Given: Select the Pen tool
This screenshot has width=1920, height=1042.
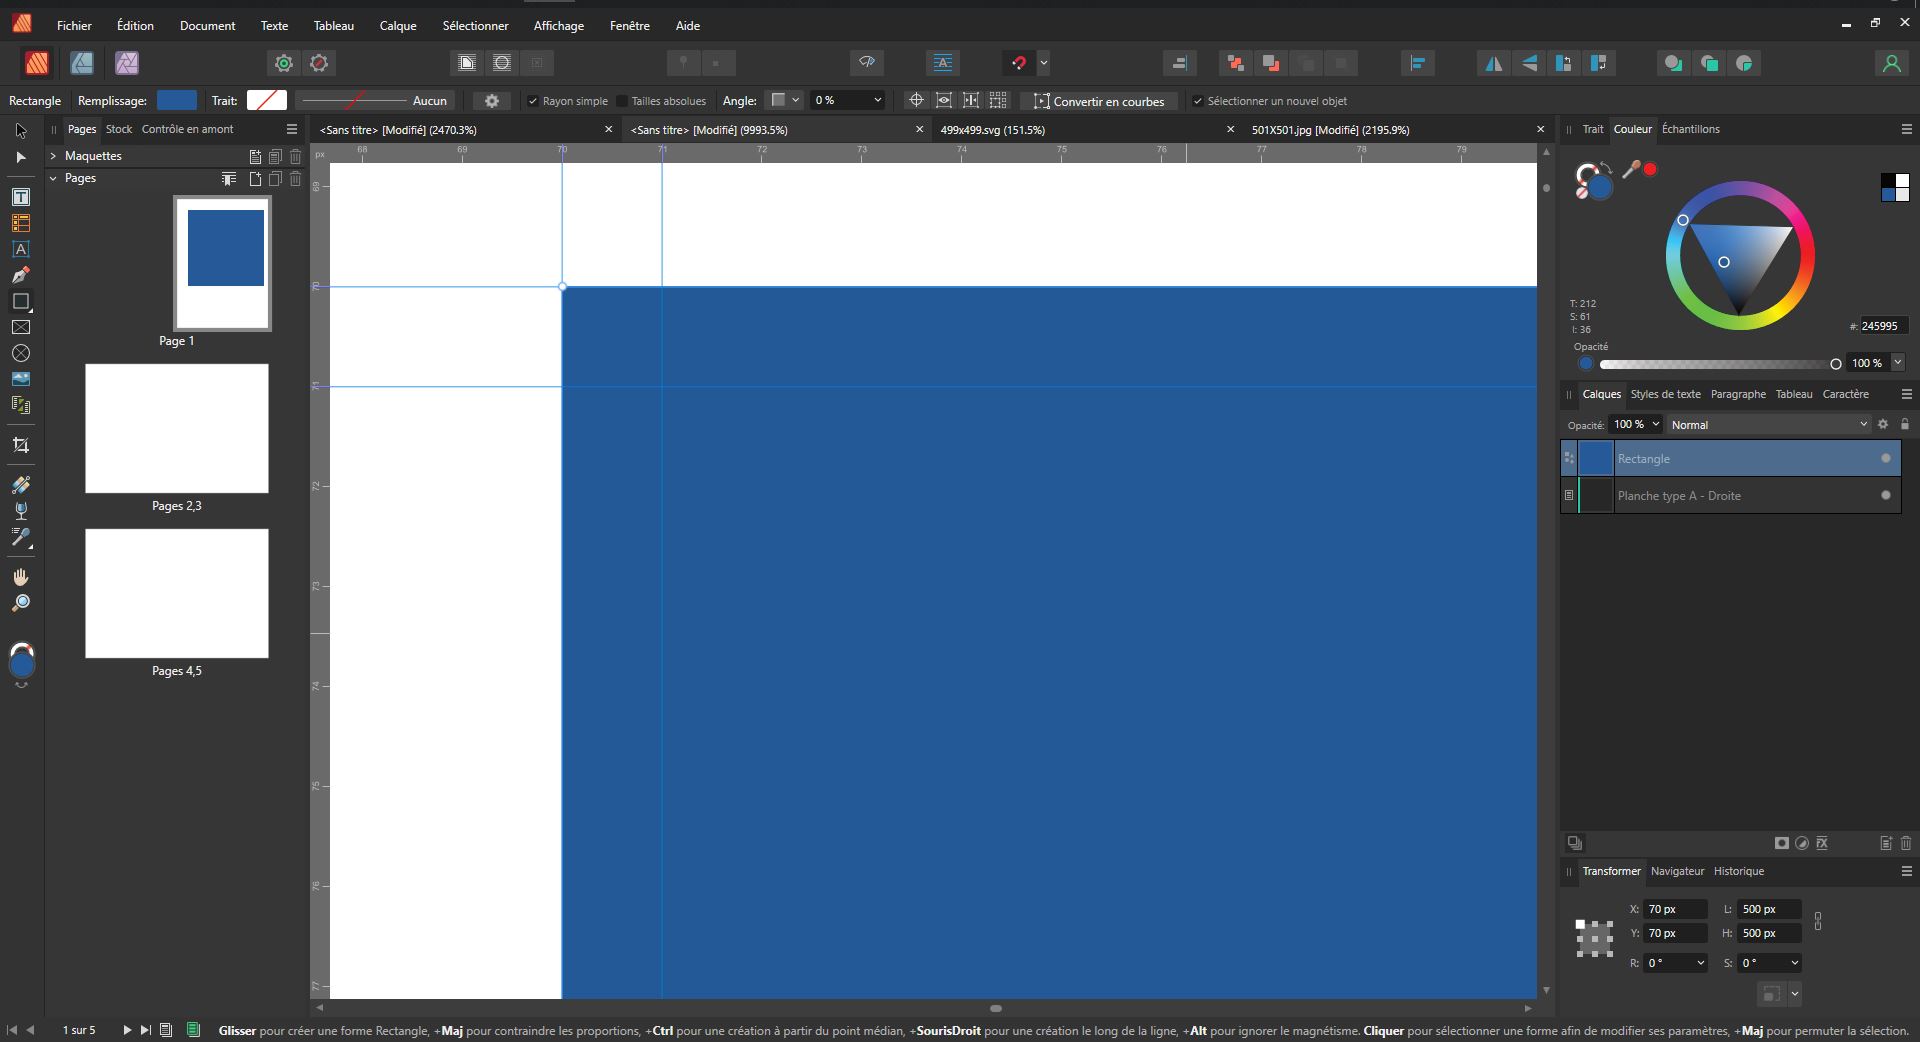Looking at the screenshot, I should point(21,275).
